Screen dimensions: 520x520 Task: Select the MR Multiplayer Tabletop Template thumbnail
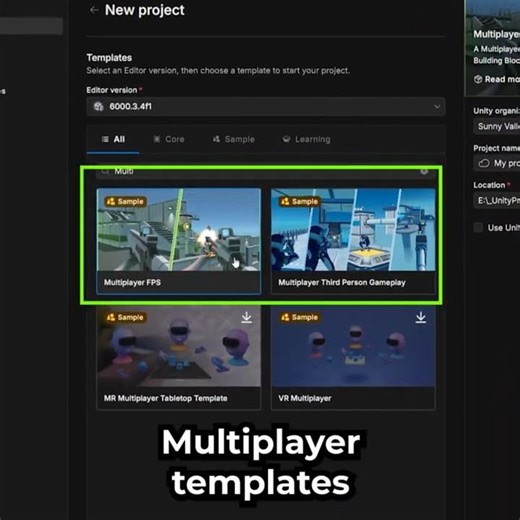pyautogui.click(x=179, y=347)
